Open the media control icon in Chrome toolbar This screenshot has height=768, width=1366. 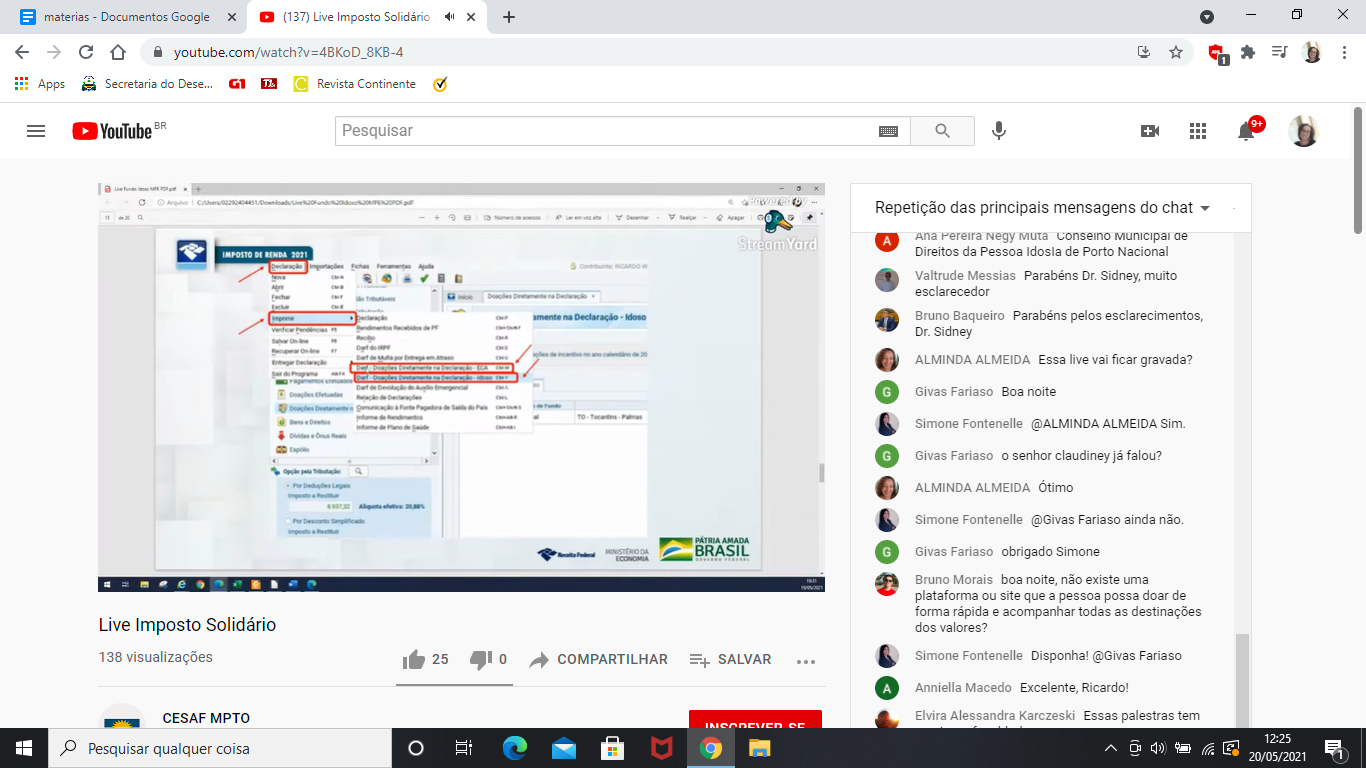click(x=1279, y=52)
